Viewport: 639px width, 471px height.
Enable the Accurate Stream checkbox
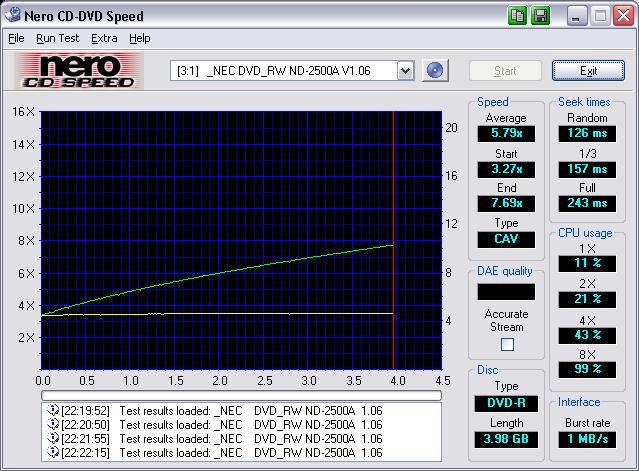[x=507, y=344]
